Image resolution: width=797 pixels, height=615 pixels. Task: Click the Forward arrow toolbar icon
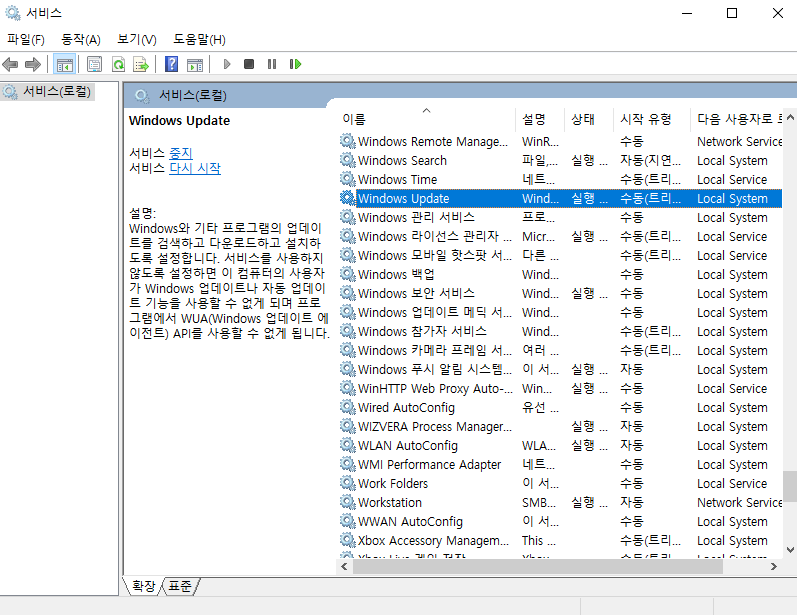(33, 64)
